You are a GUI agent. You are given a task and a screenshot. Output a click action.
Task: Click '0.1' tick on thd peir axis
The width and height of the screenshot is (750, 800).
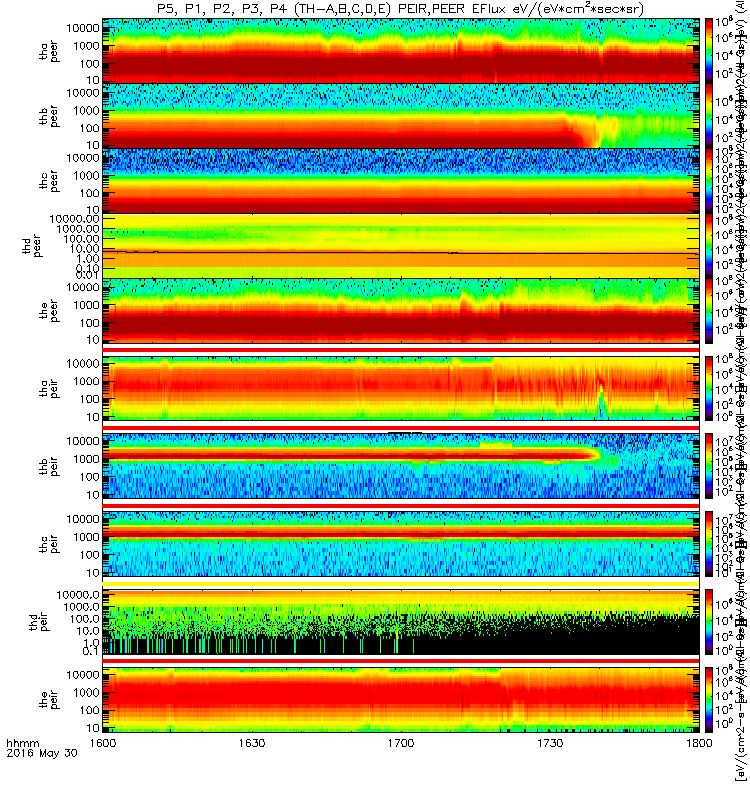coord(92,651)
